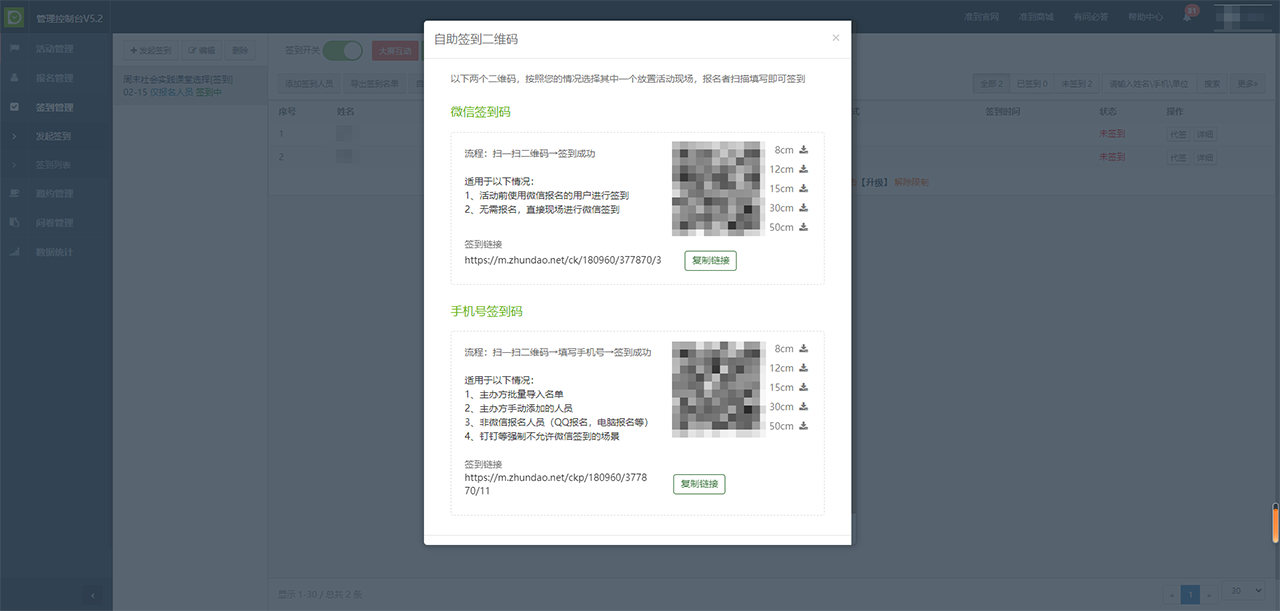Image resolution: width=1280 pixels, height=611 pixels.
Task: Copy the WeChat check-in link with 复制链接
Action: pyautogui.click(x=710, y=261)
